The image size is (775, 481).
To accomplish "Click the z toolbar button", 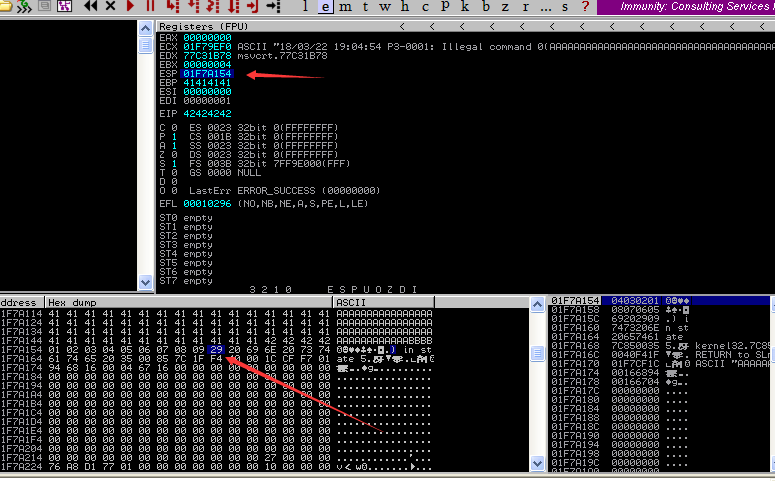I will 505,6.
